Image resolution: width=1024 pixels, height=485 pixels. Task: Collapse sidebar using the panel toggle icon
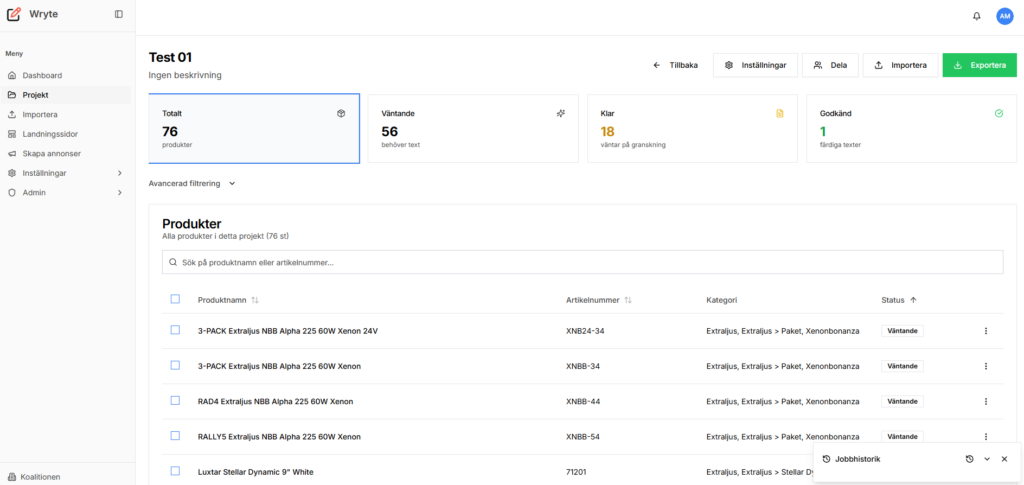[x=119, y=15]
